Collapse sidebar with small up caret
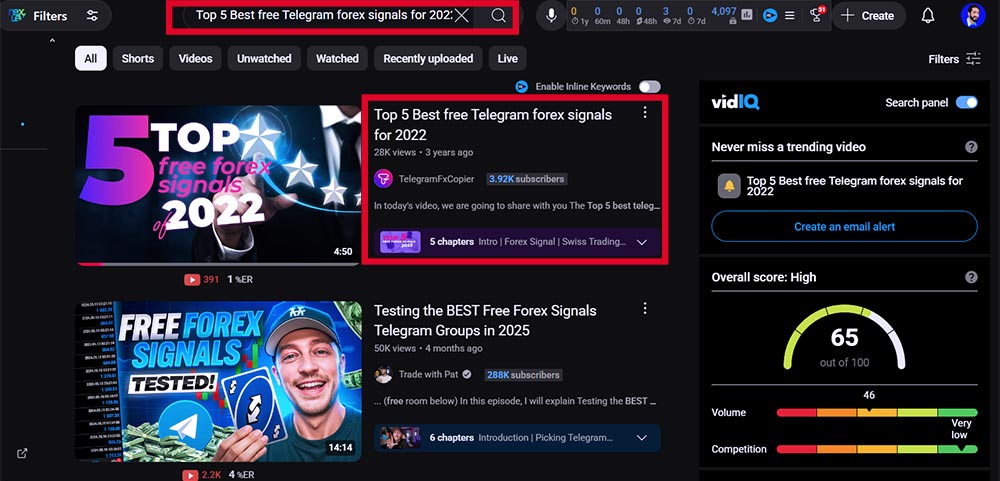Viewport: 1000px width, 481px height. (52, 41)
